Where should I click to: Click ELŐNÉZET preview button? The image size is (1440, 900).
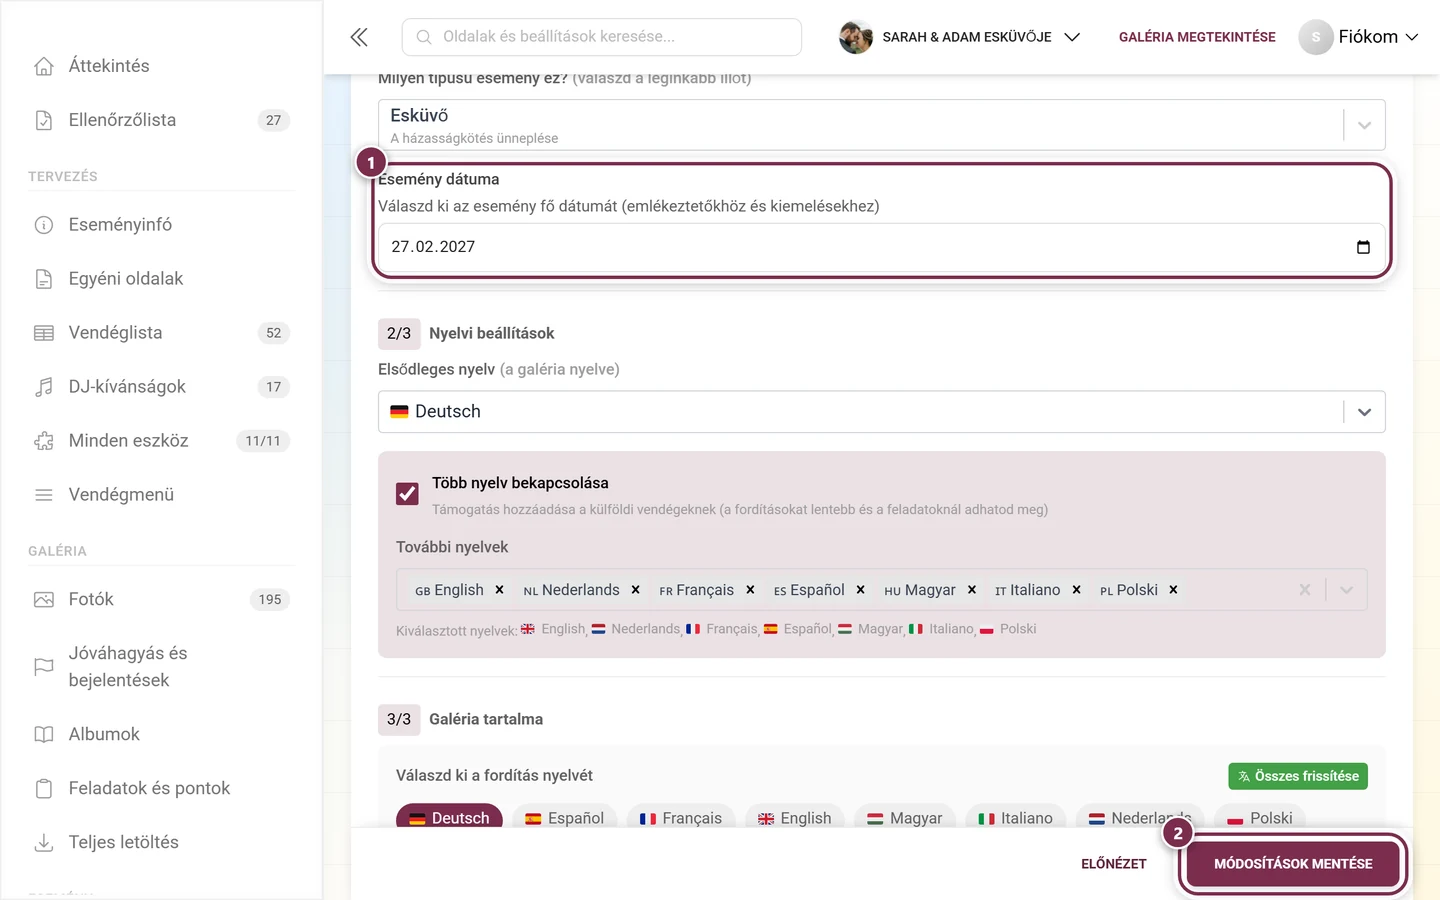(1113, 864)
